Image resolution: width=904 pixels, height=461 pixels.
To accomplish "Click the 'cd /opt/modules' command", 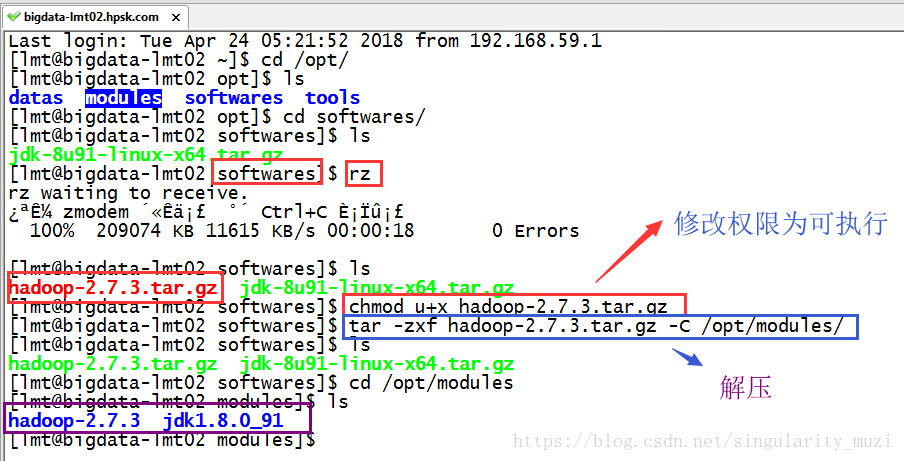I will click(x=431, y=383).
